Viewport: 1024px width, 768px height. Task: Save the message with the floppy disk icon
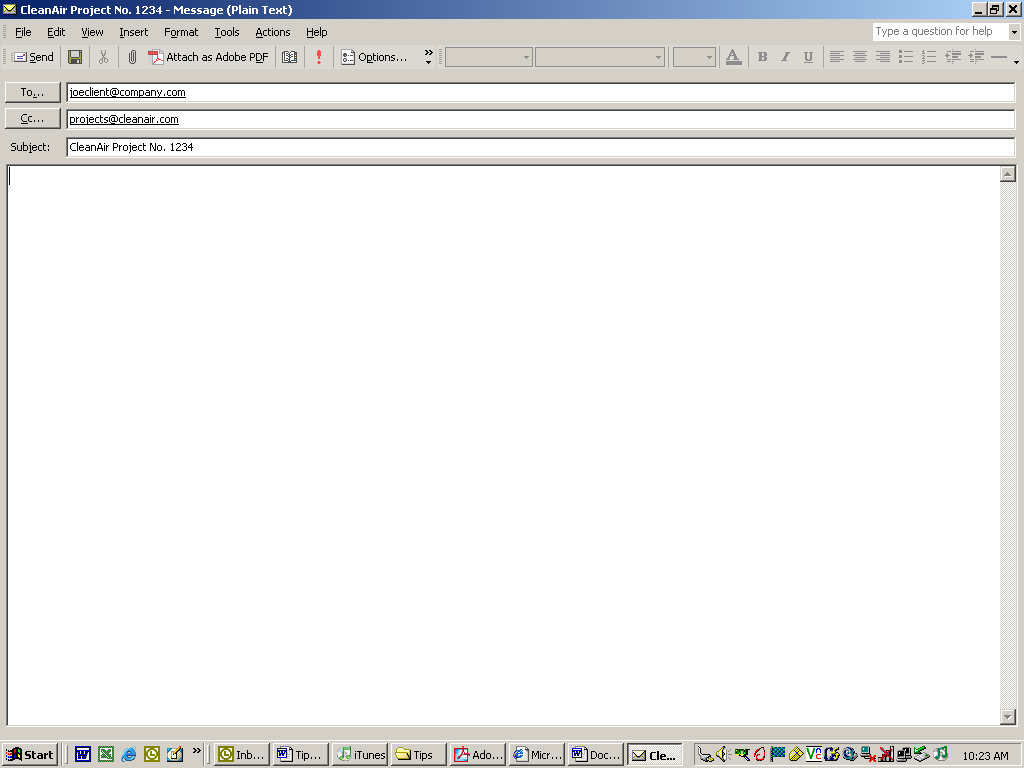(x=75, y=57)
